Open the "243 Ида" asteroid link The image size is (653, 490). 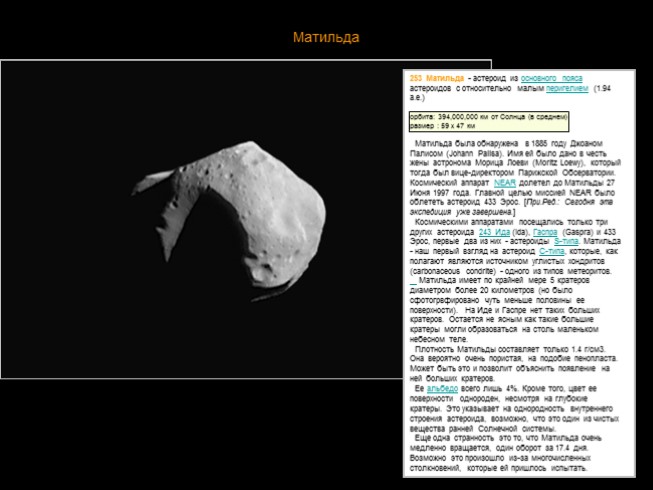pos(495,231)
